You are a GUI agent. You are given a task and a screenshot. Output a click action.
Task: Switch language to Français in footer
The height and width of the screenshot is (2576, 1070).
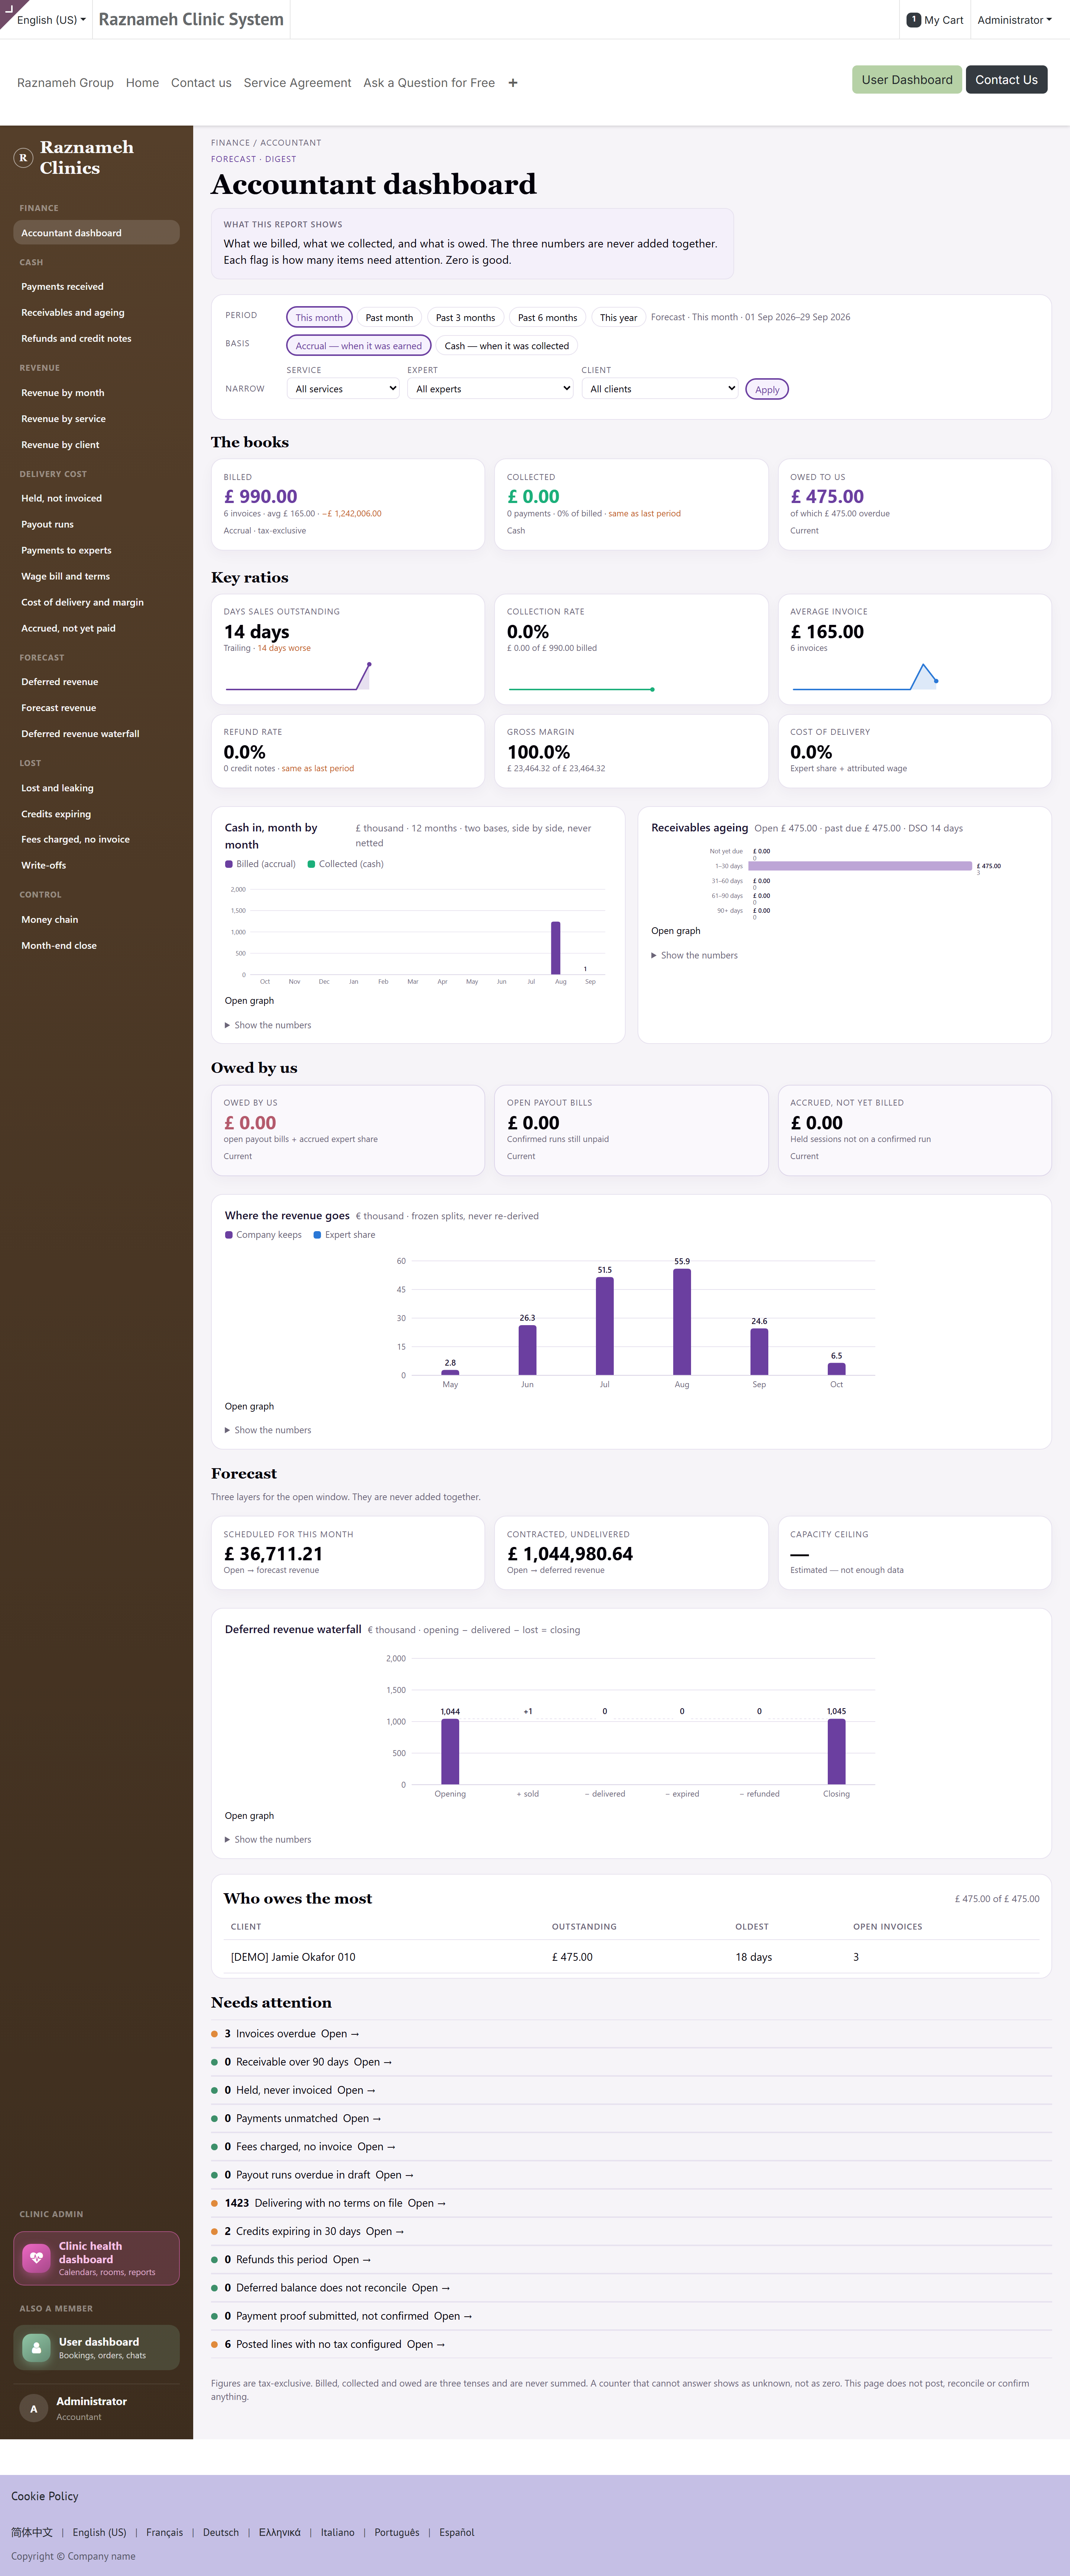pyautogui.click(x=164, y=2532)
